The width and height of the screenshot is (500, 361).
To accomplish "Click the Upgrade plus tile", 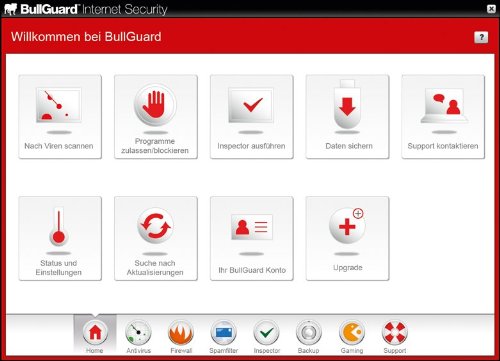I will click(x=347, y=238).
